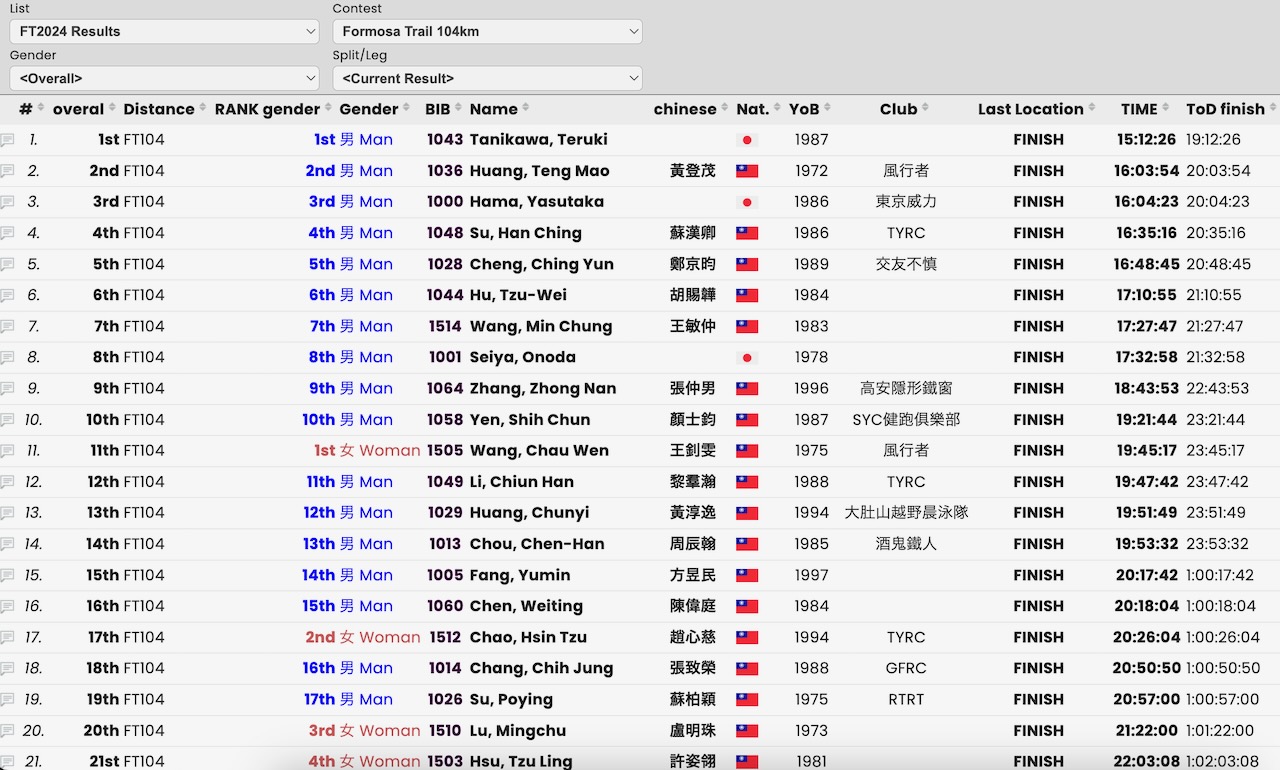Click comment icon on row 17
Screen dimensions: 1280x770
click(x=7, y=638)
